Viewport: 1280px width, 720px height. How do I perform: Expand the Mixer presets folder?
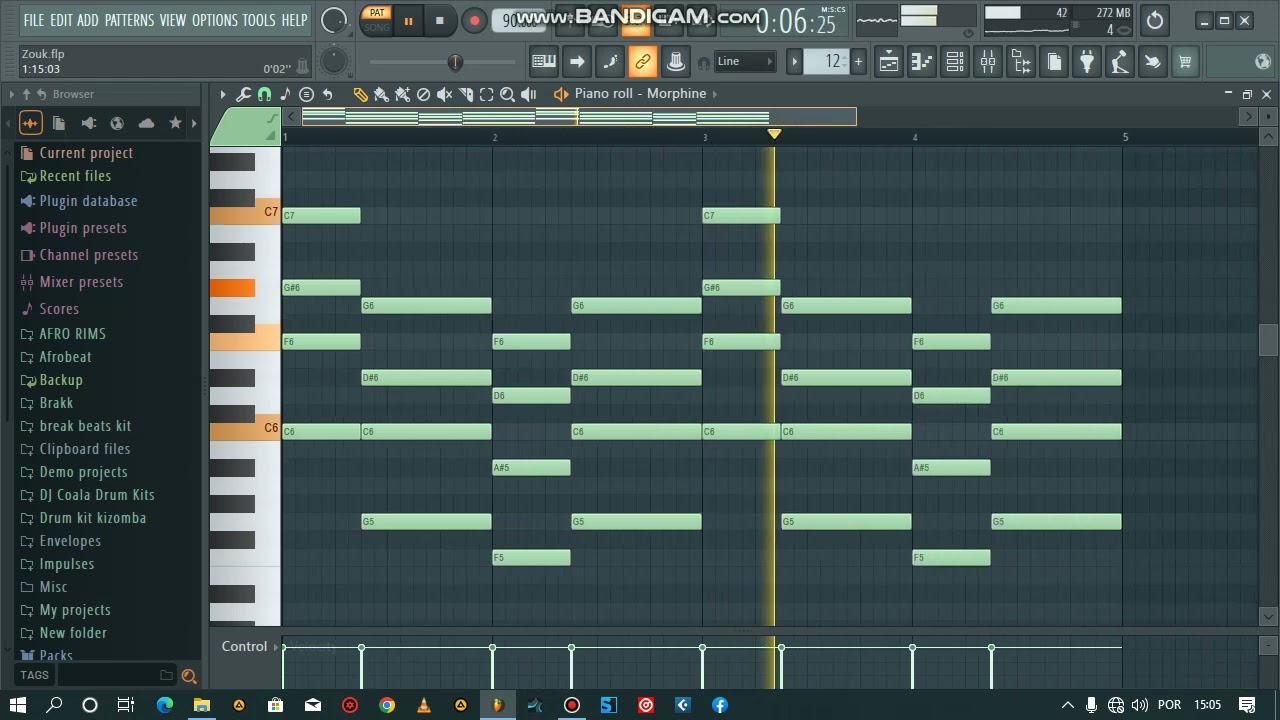pos(81,282)
